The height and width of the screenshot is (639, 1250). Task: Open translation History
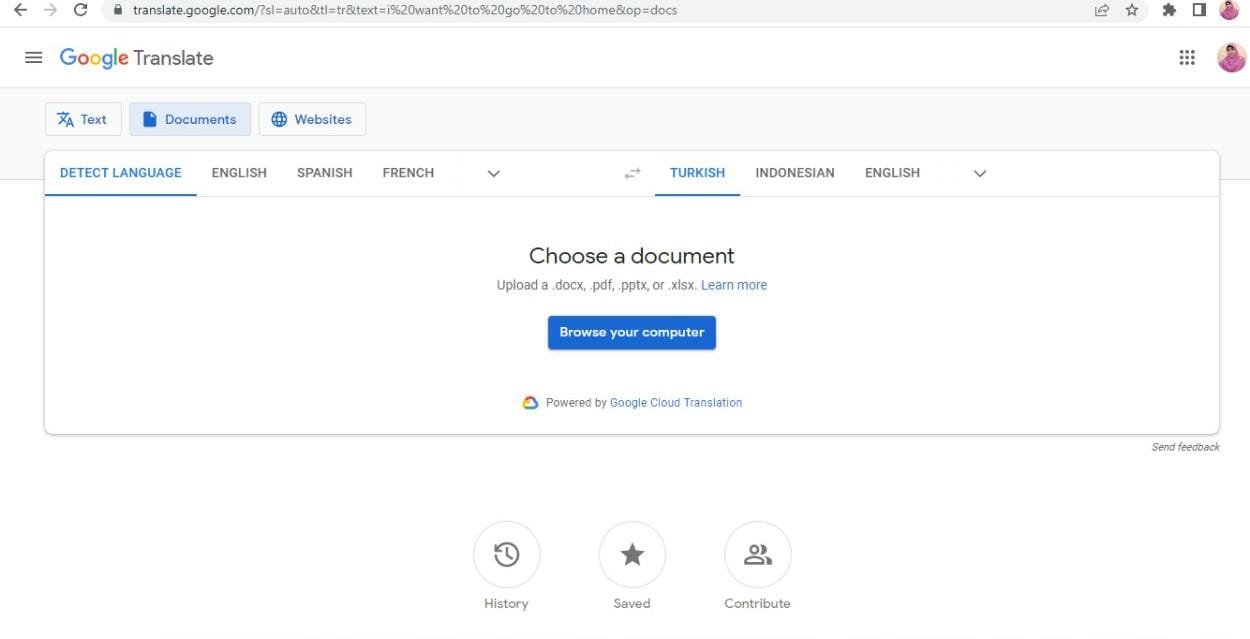point(507,554)
